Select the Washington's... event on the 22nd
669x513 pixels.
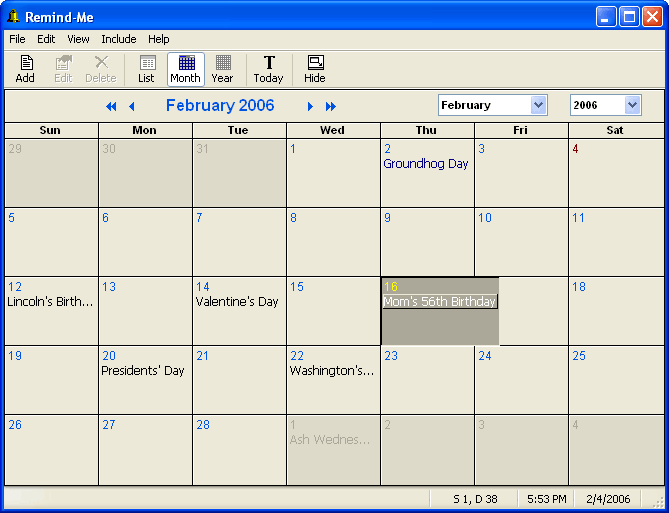(332, 371)
